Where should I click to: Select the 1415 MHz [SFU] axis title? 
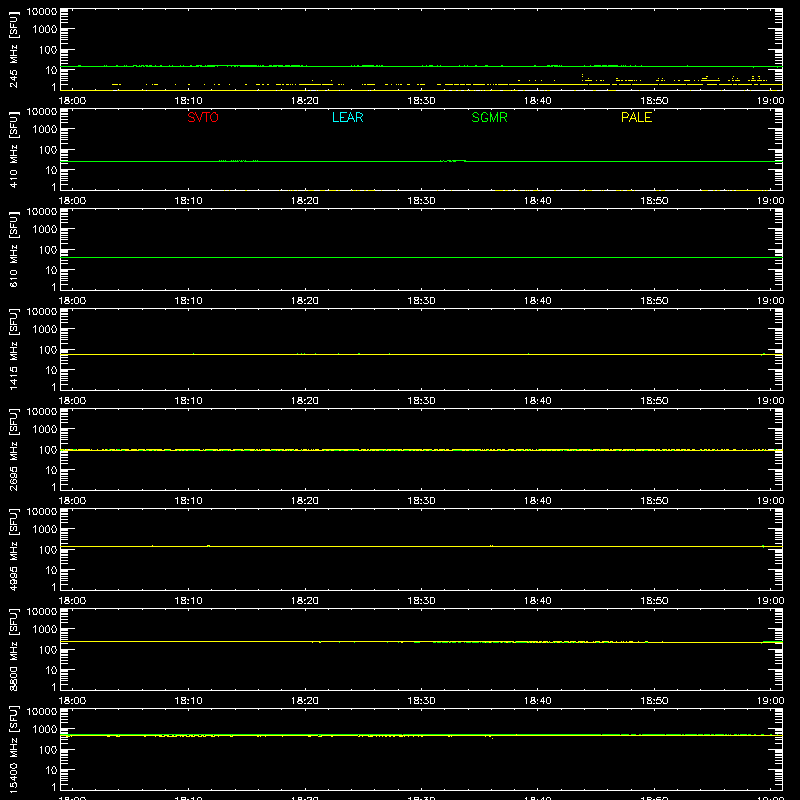point(13,349)
